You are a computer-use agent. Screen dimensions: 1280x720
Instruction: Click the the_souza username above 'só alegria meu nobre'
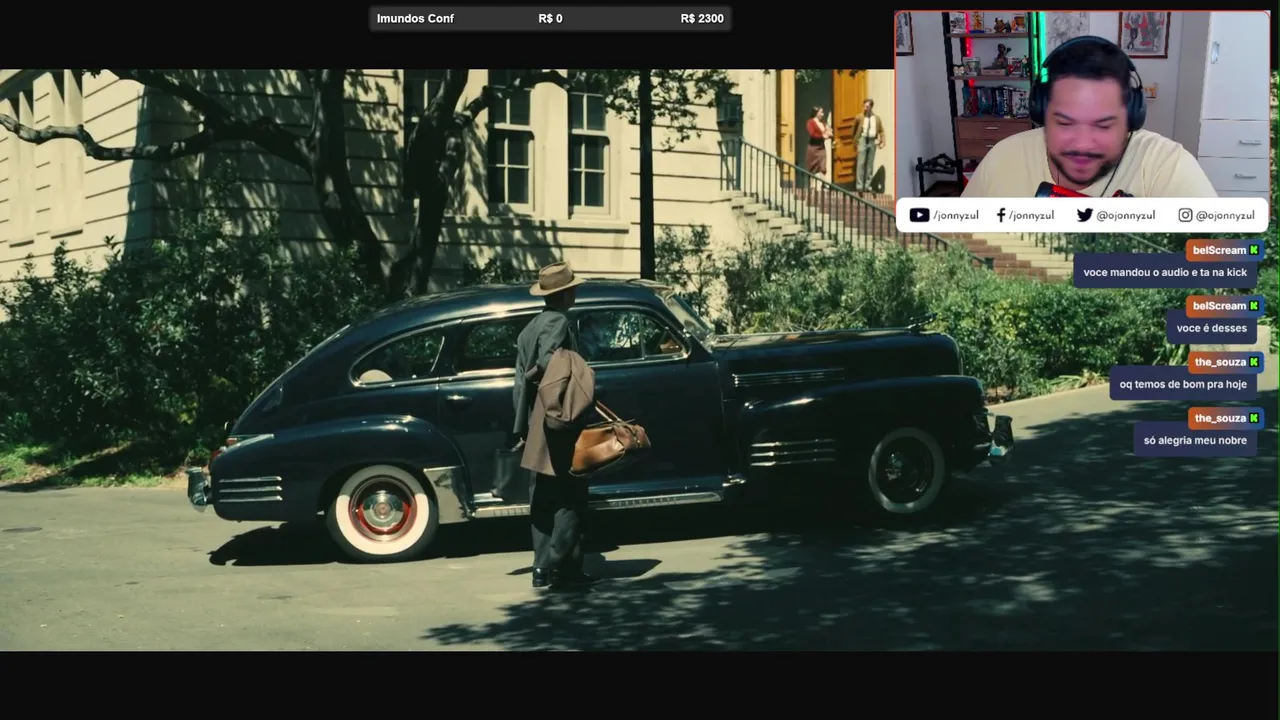[1220, 418]
